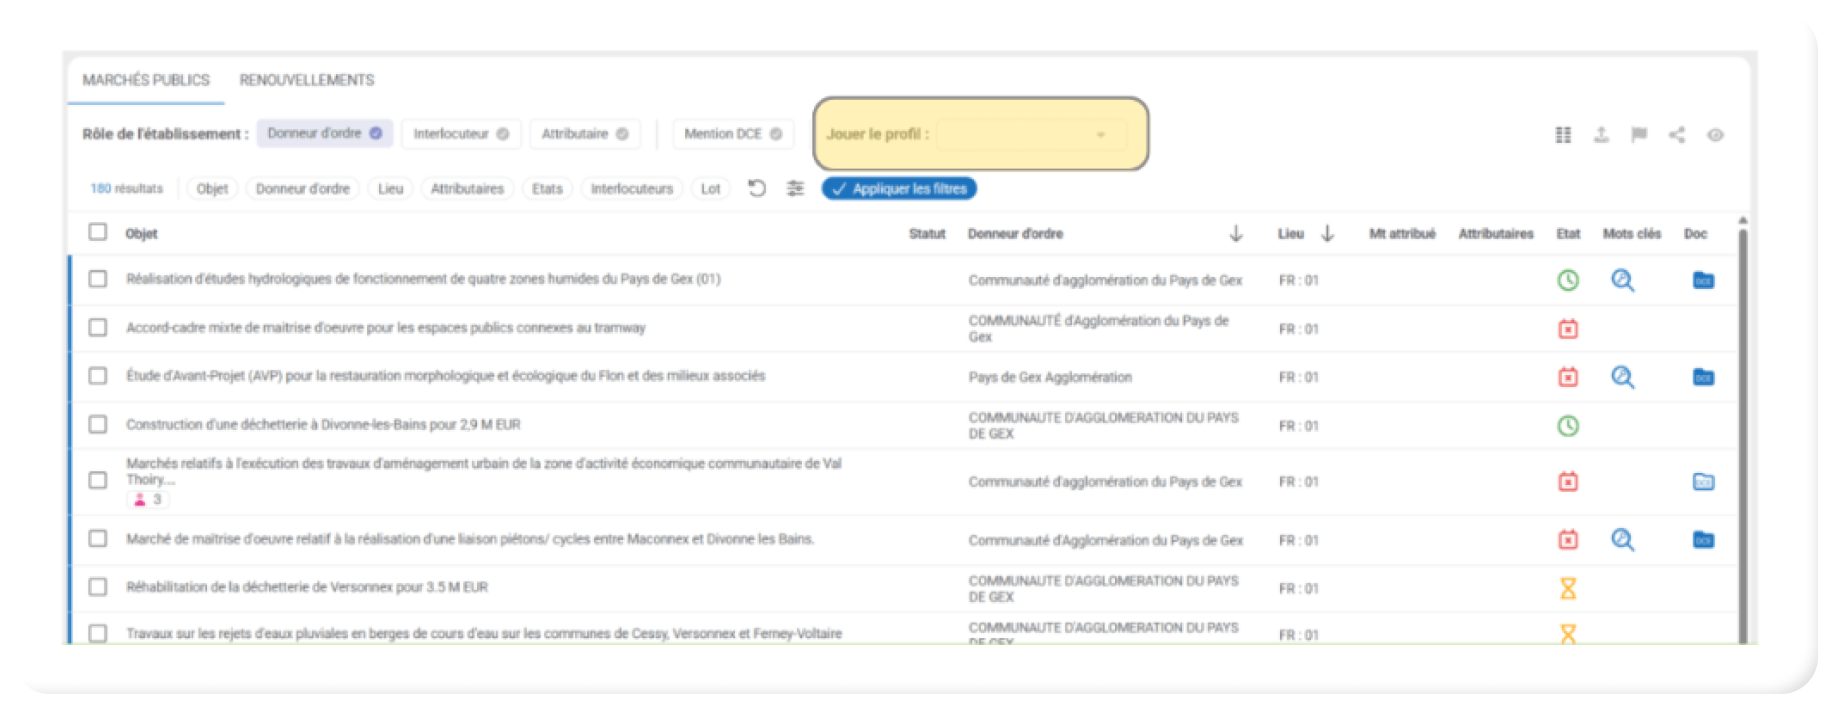Screen dimensions: 1831x707
Task: Open keyword magnifier for Réalisation d'études hydrologiques row
Action: 1622,281
